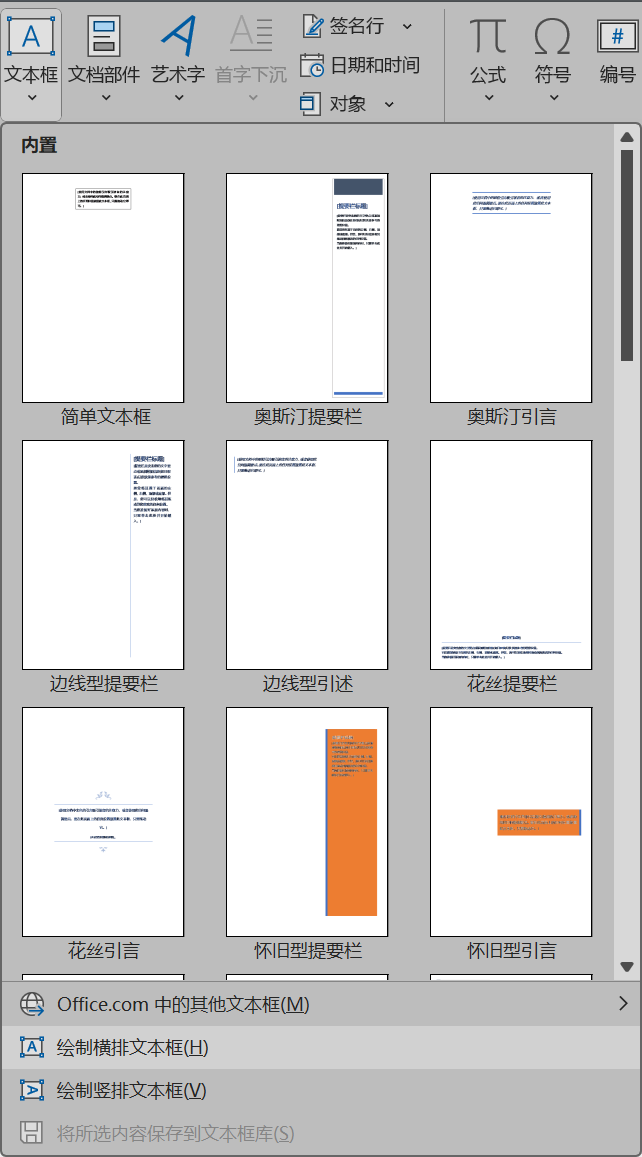
Task: Insert 花丝引言 thumbnail
Action: 103,822
